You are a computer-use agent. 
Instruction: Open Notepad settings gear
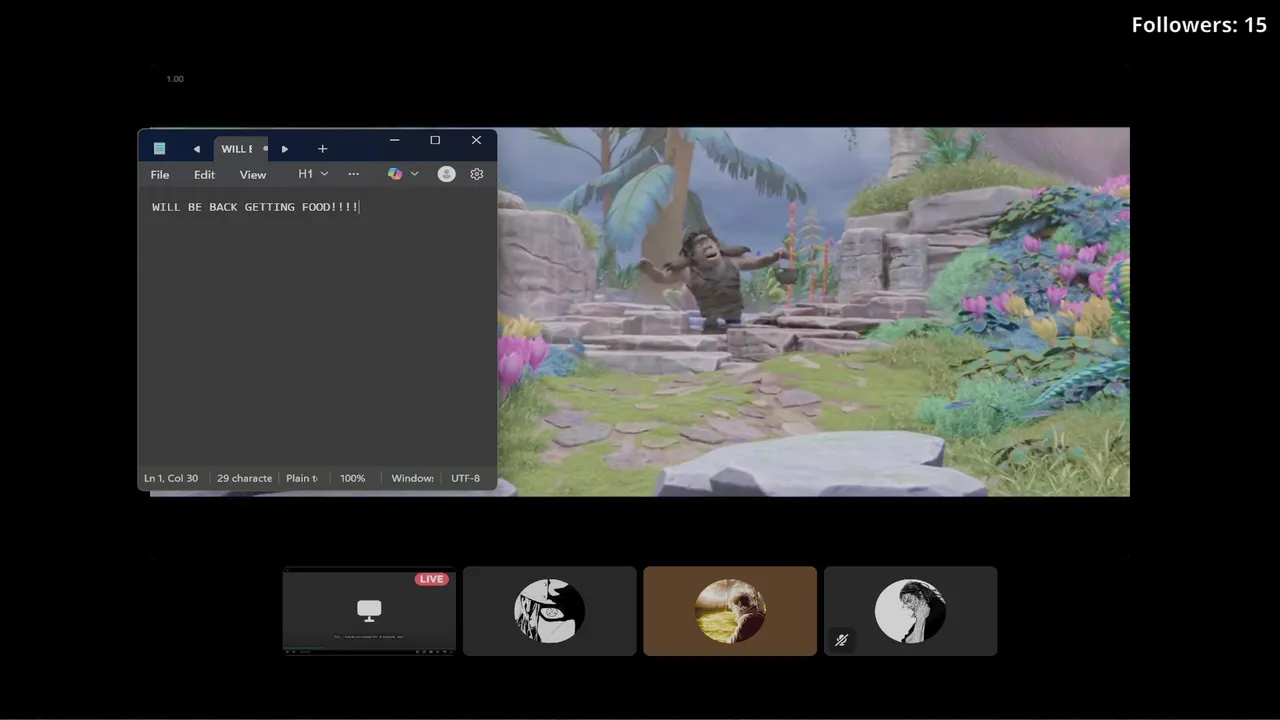(477, 174)
